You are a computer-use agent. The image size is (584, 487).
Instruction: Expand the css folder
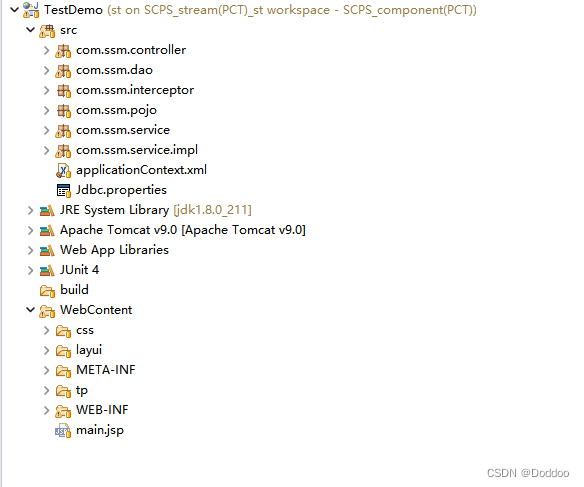click(46, 330)
